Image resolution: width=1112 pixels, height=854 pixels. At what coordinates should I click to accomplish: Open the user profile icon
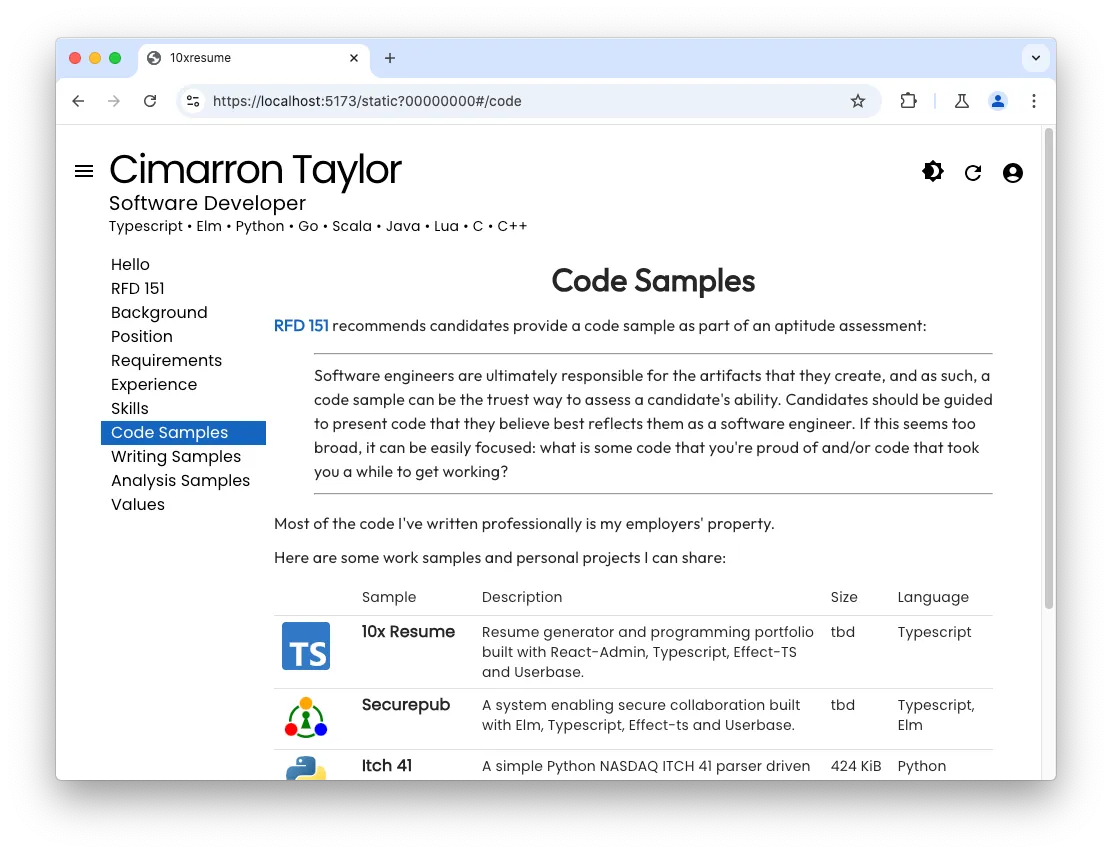1012,172
